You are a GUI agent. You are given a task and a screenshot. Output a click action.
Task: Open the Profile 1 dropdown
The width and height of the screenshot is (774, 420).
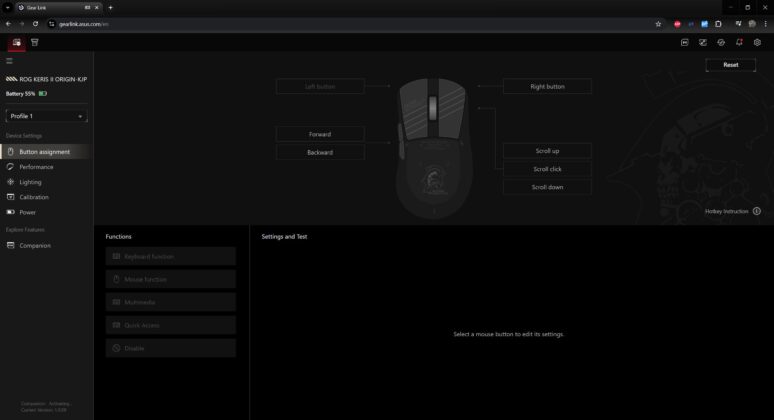46,116
